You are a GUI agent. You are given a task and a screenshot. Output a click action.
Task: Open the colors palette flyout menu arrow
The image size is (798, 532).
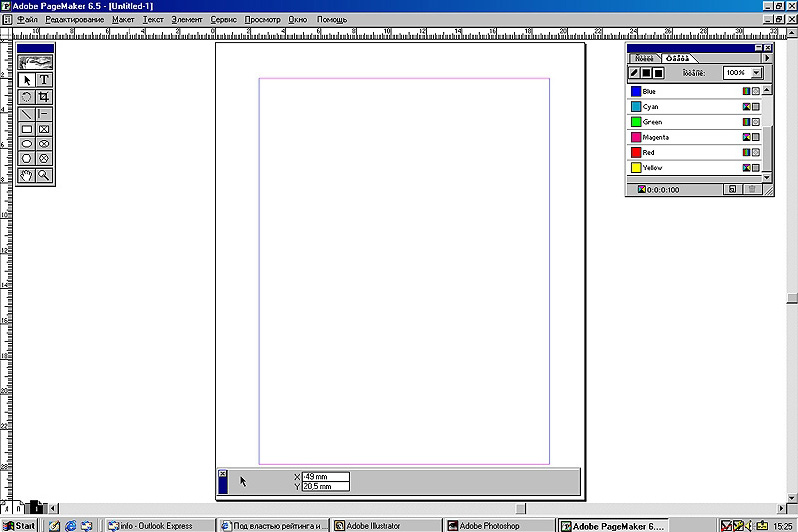tap(767, 59)
